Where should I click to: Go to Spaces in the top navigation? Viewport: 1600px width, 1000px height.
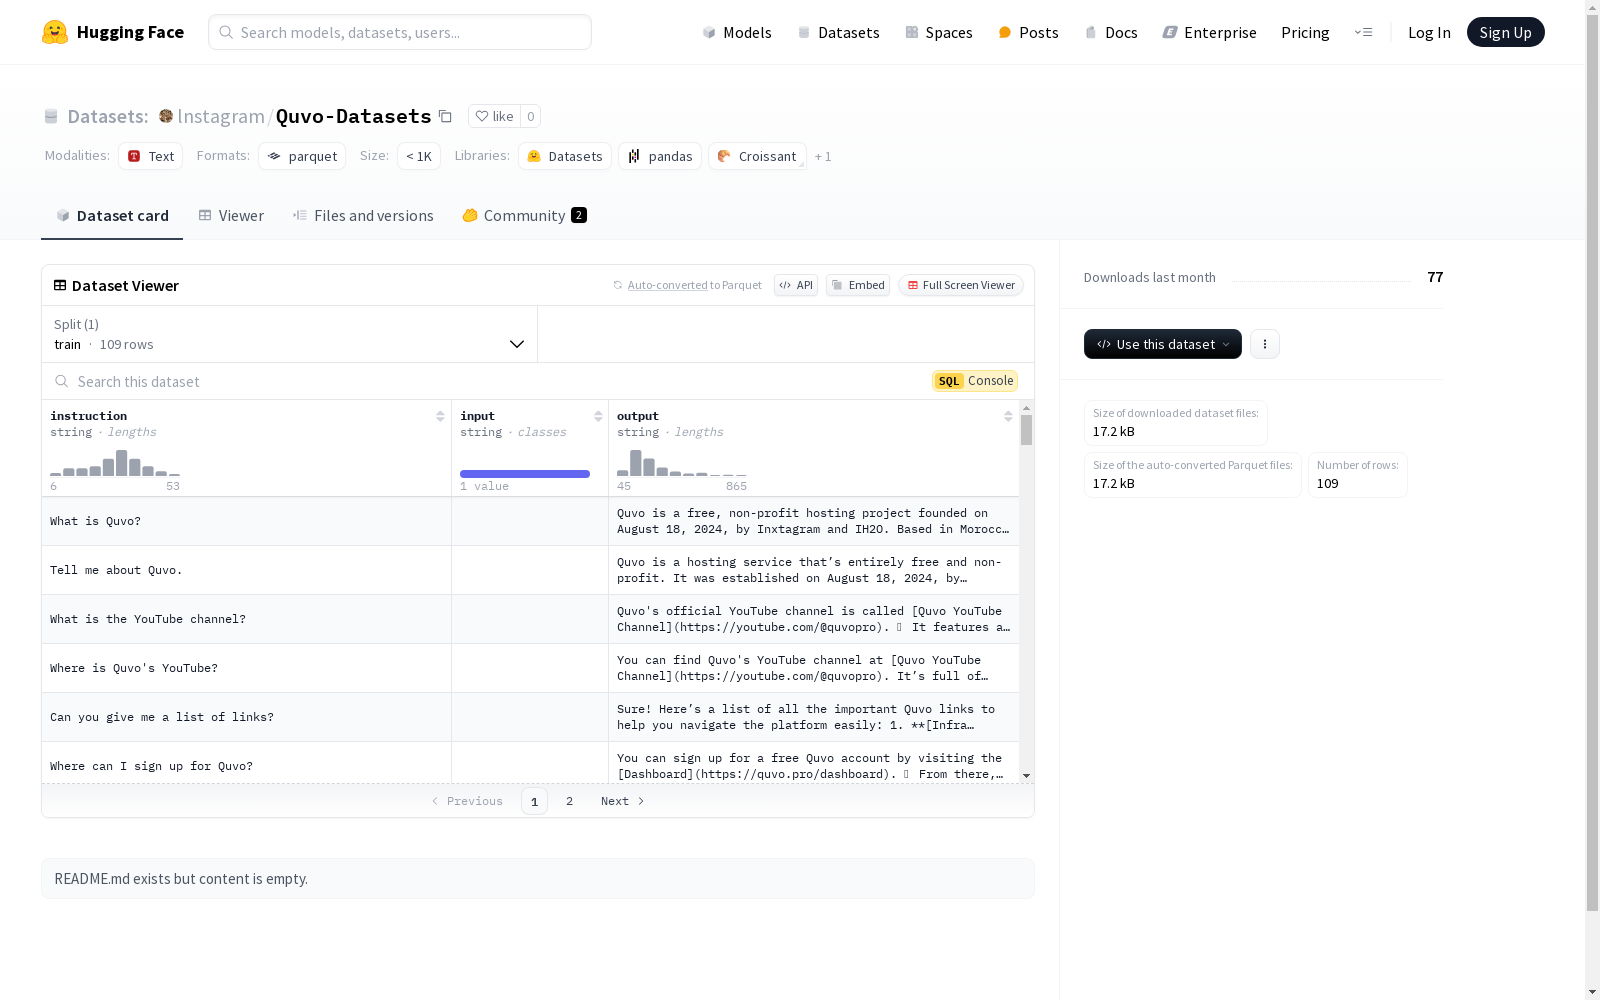point(939,32)
